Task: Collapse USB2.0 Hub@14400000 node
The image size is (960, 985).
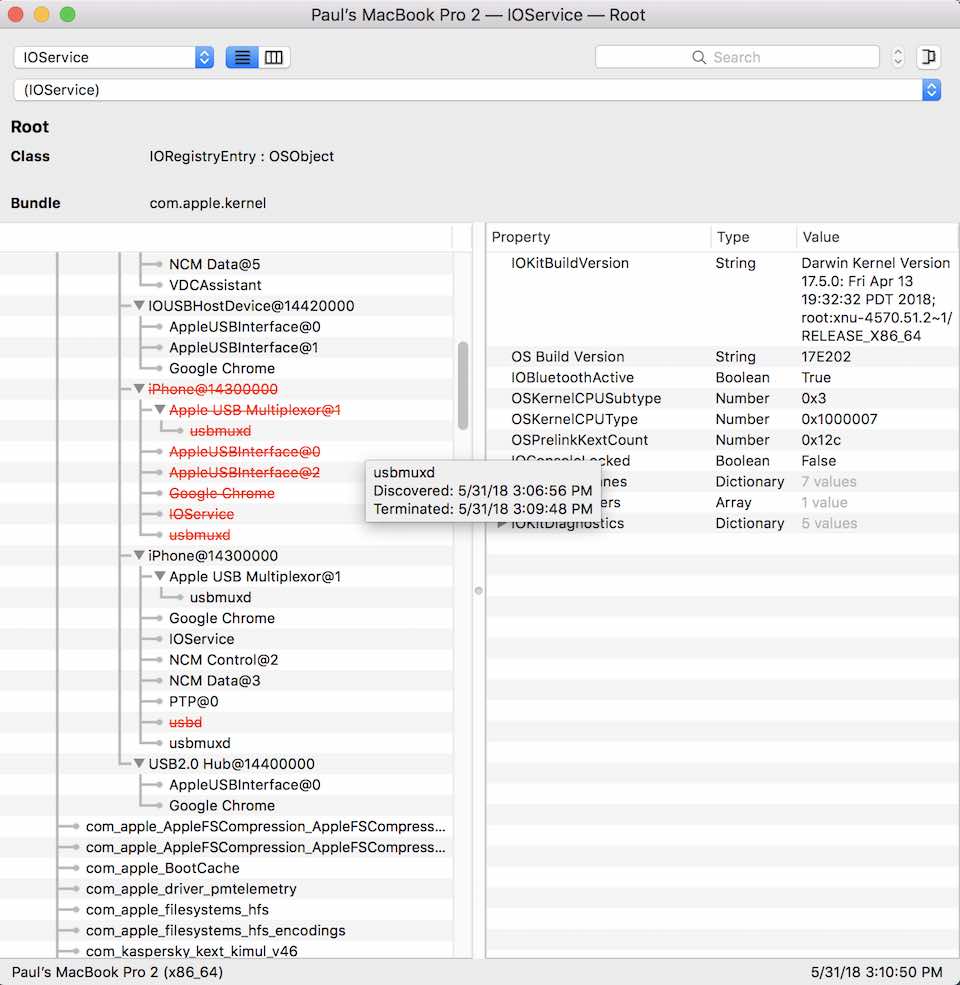Action: tap(139, 764)
